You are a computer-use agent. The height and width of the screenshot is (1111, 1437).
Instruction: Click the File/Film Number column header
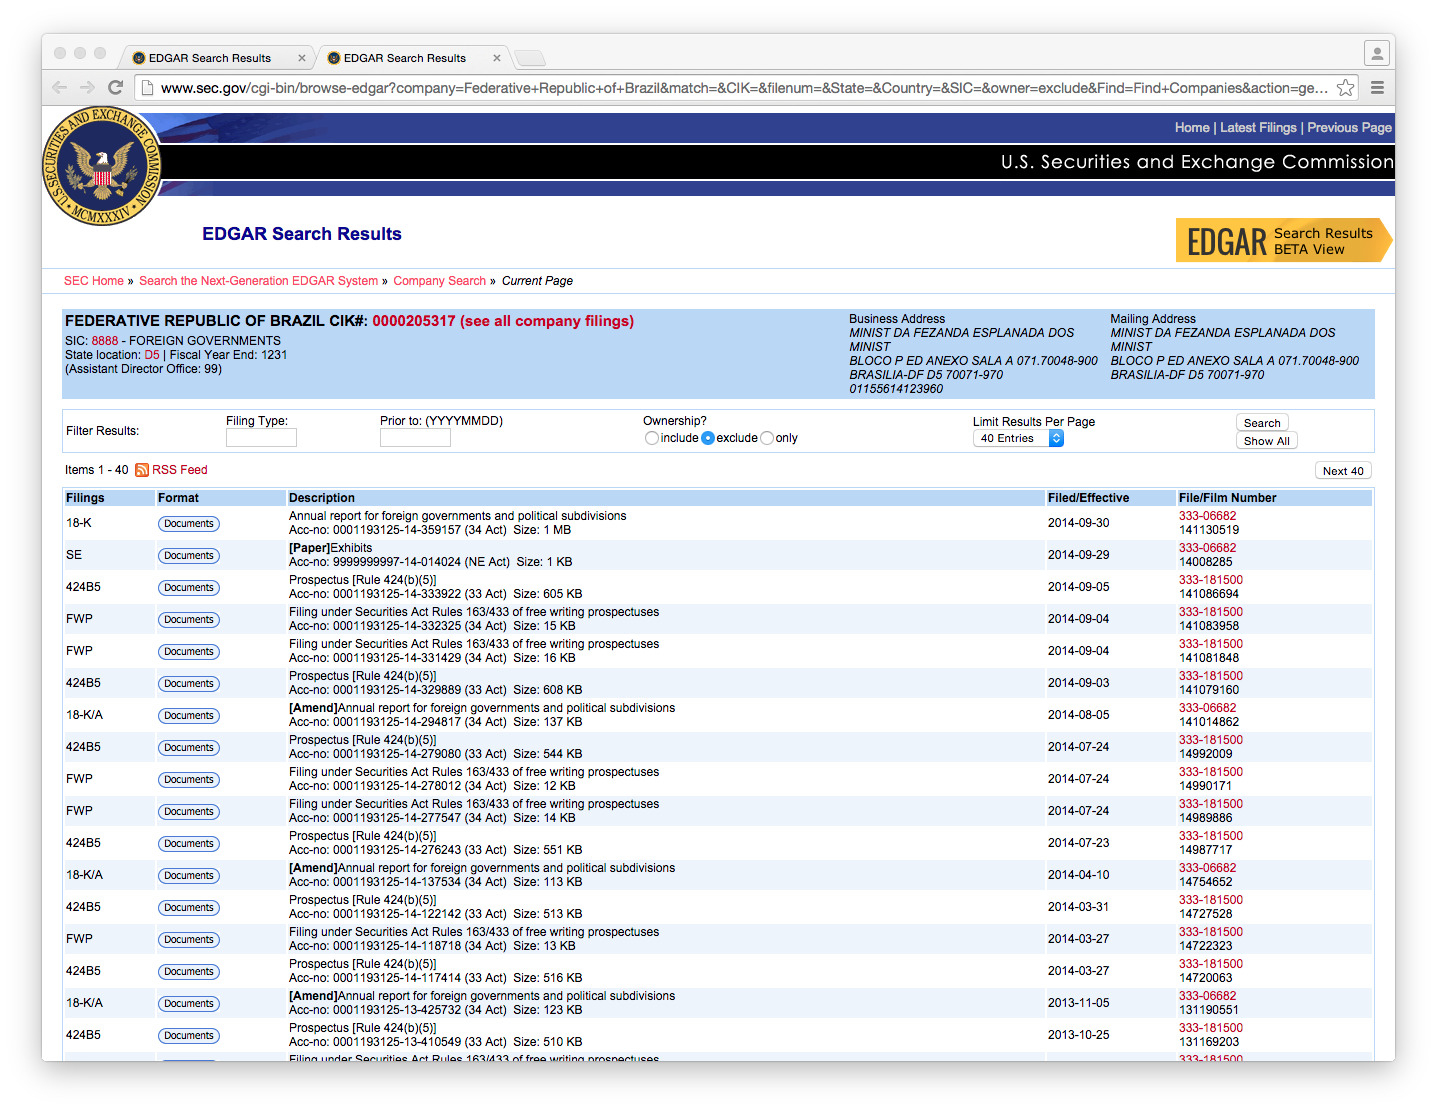pos(1227,498)
